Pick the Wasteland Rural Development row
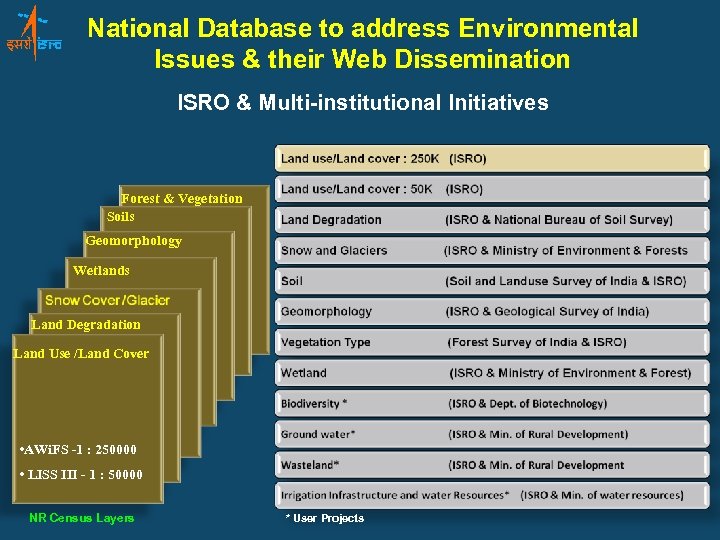 (492, 465)
